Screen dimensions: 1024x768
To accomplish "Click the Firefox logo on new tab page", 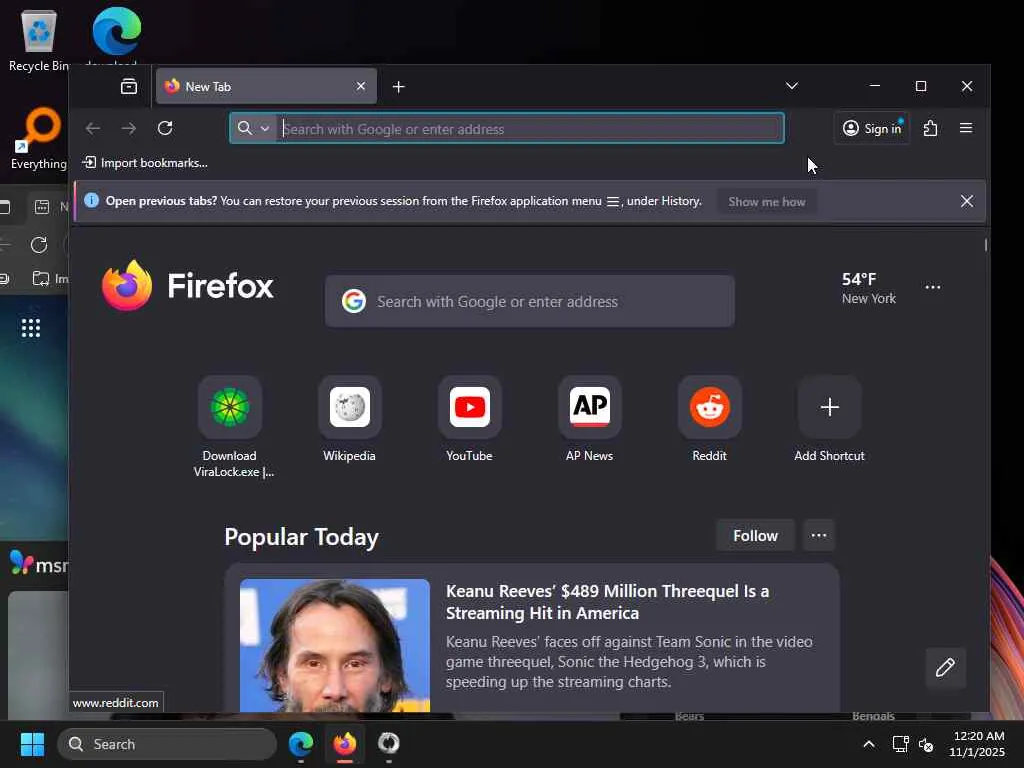I will coord(188,286).
